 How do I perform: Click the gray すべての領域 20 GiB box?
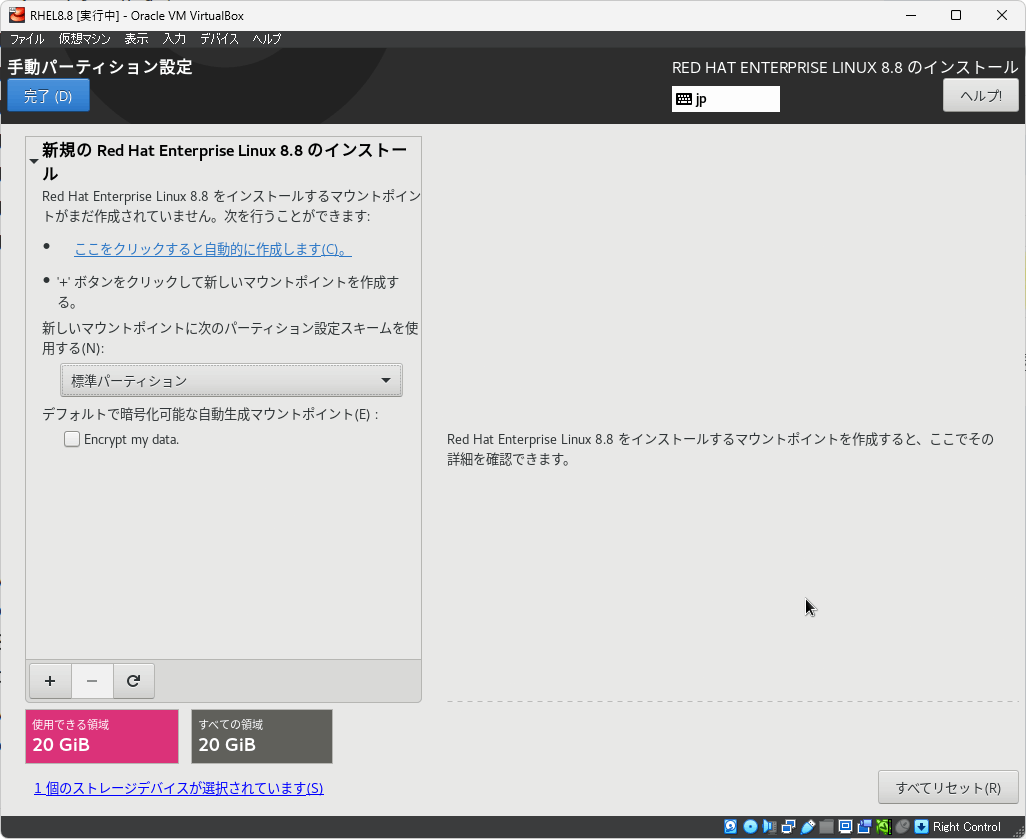[x=262, y=736]
